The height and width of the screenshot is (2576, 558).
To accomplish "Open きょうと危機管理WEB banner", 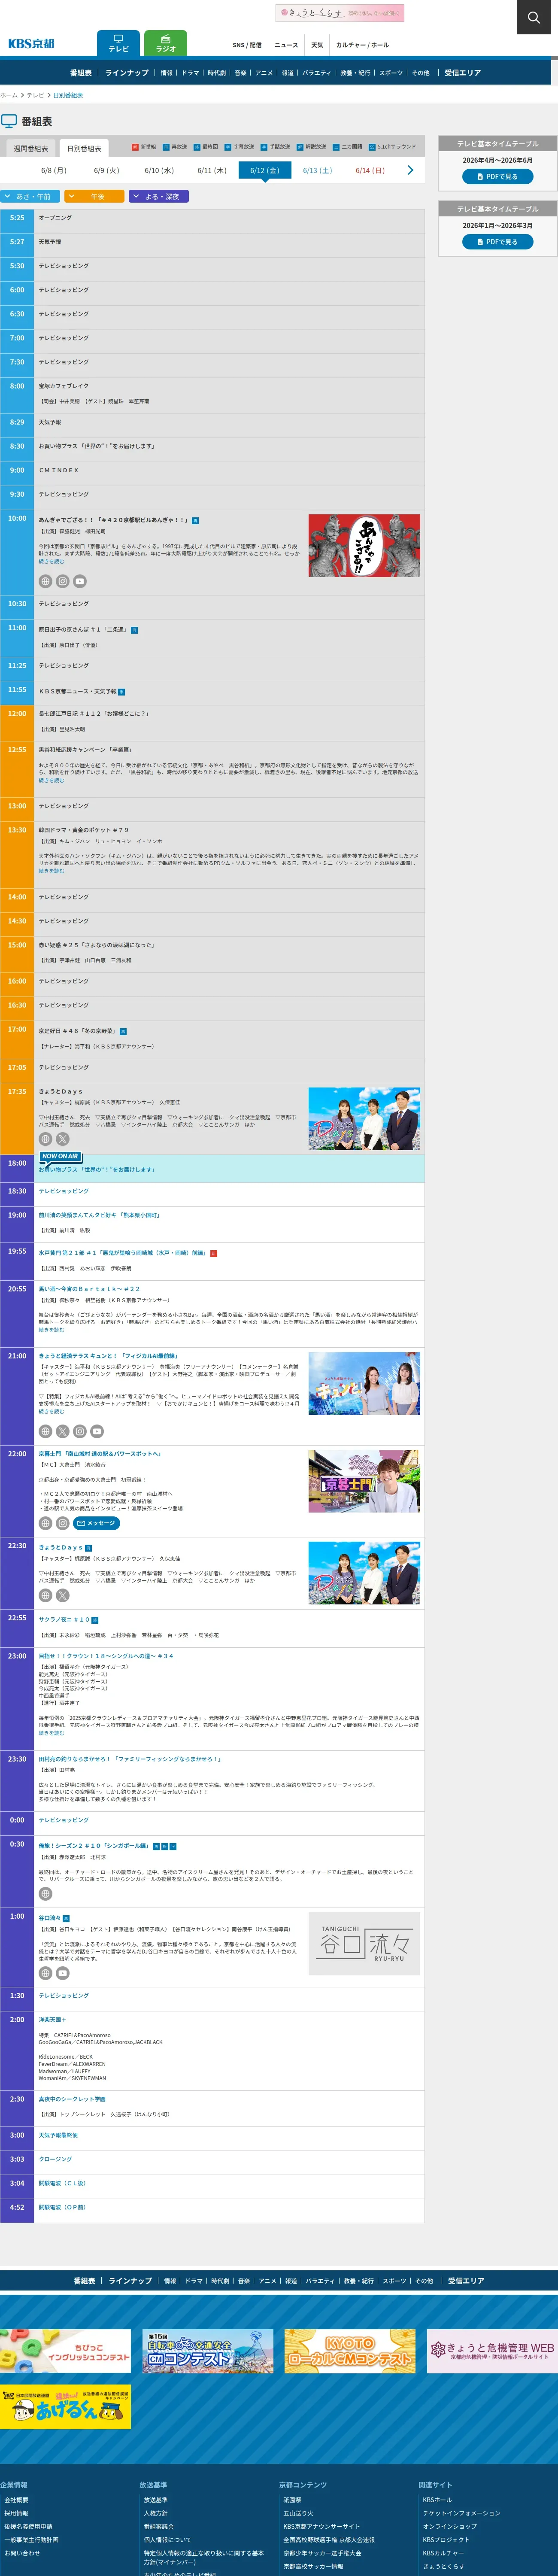I will click(492, 2351).
